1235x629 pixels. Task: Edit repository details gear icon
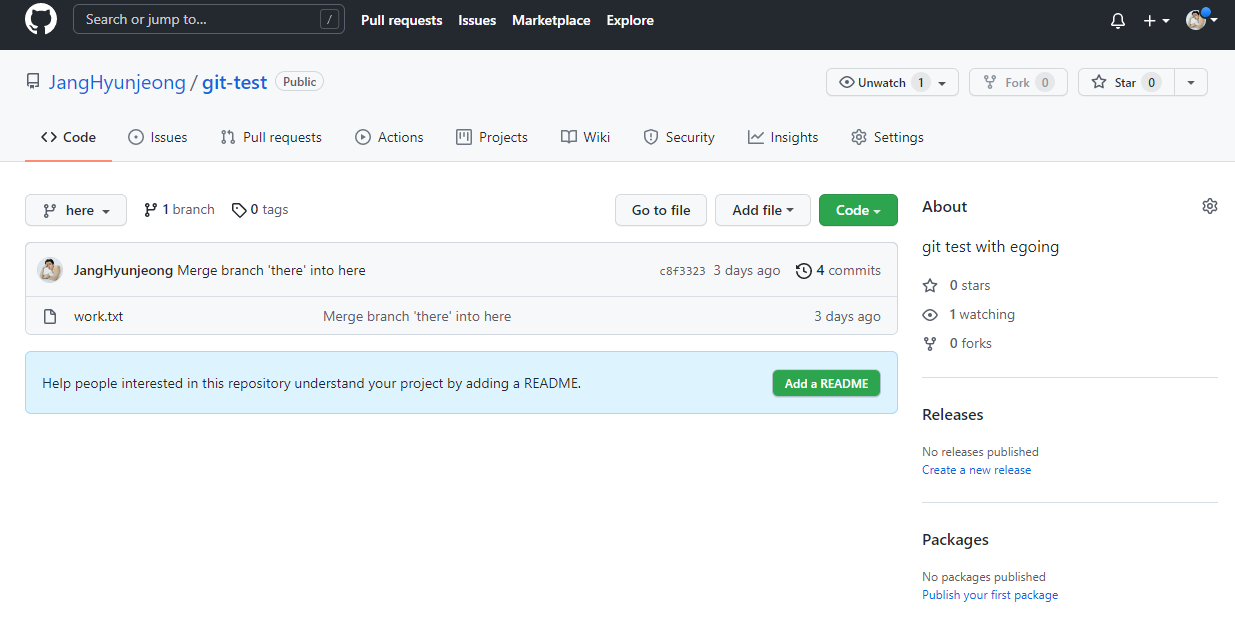(1210, 206)
